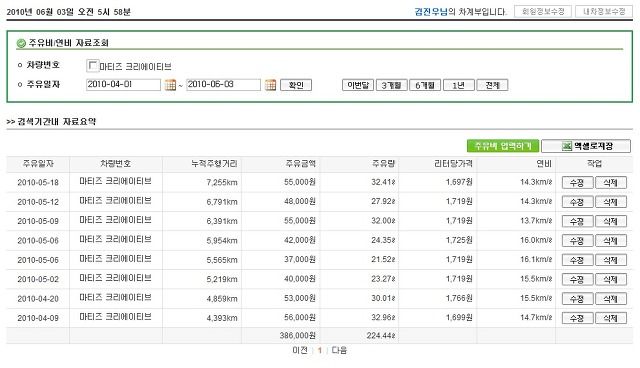The image size is (640, 368).
Task: Click the 32.41ℓ fuel volume cell
Action: click(x=383, y=182)
